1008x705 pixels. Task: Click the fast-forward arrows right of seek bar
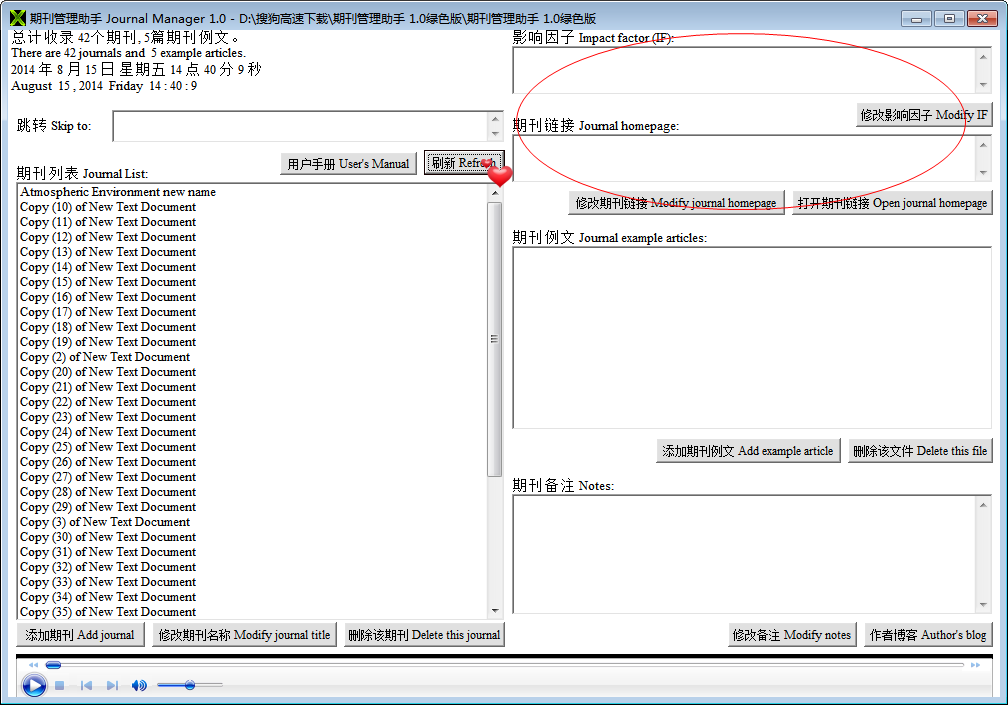[975, 665]
